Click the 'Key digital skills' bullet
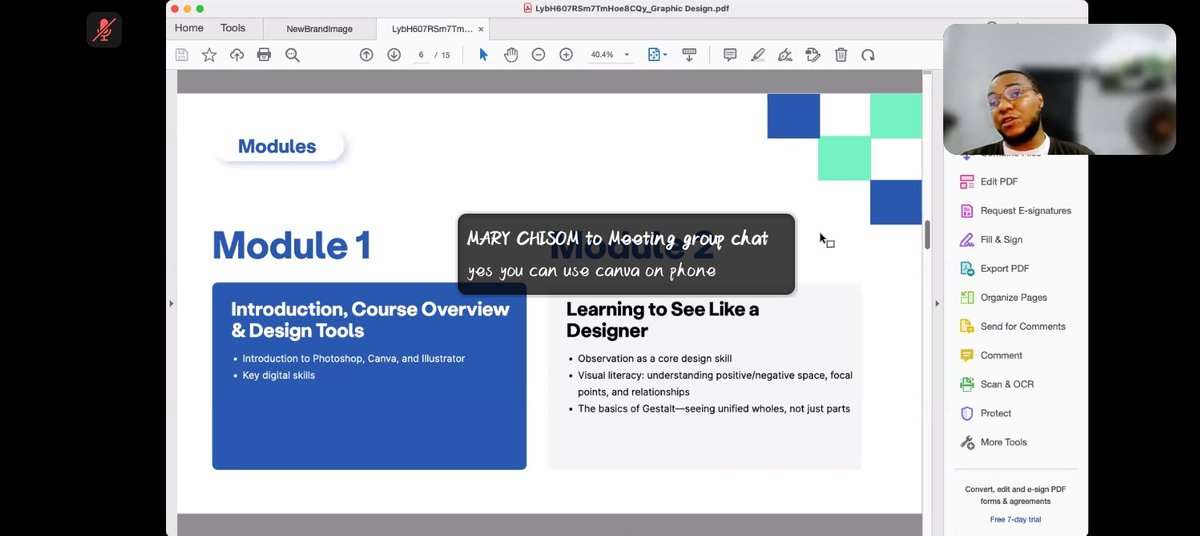Screen dimensions: 1200x536 [278, 376]
